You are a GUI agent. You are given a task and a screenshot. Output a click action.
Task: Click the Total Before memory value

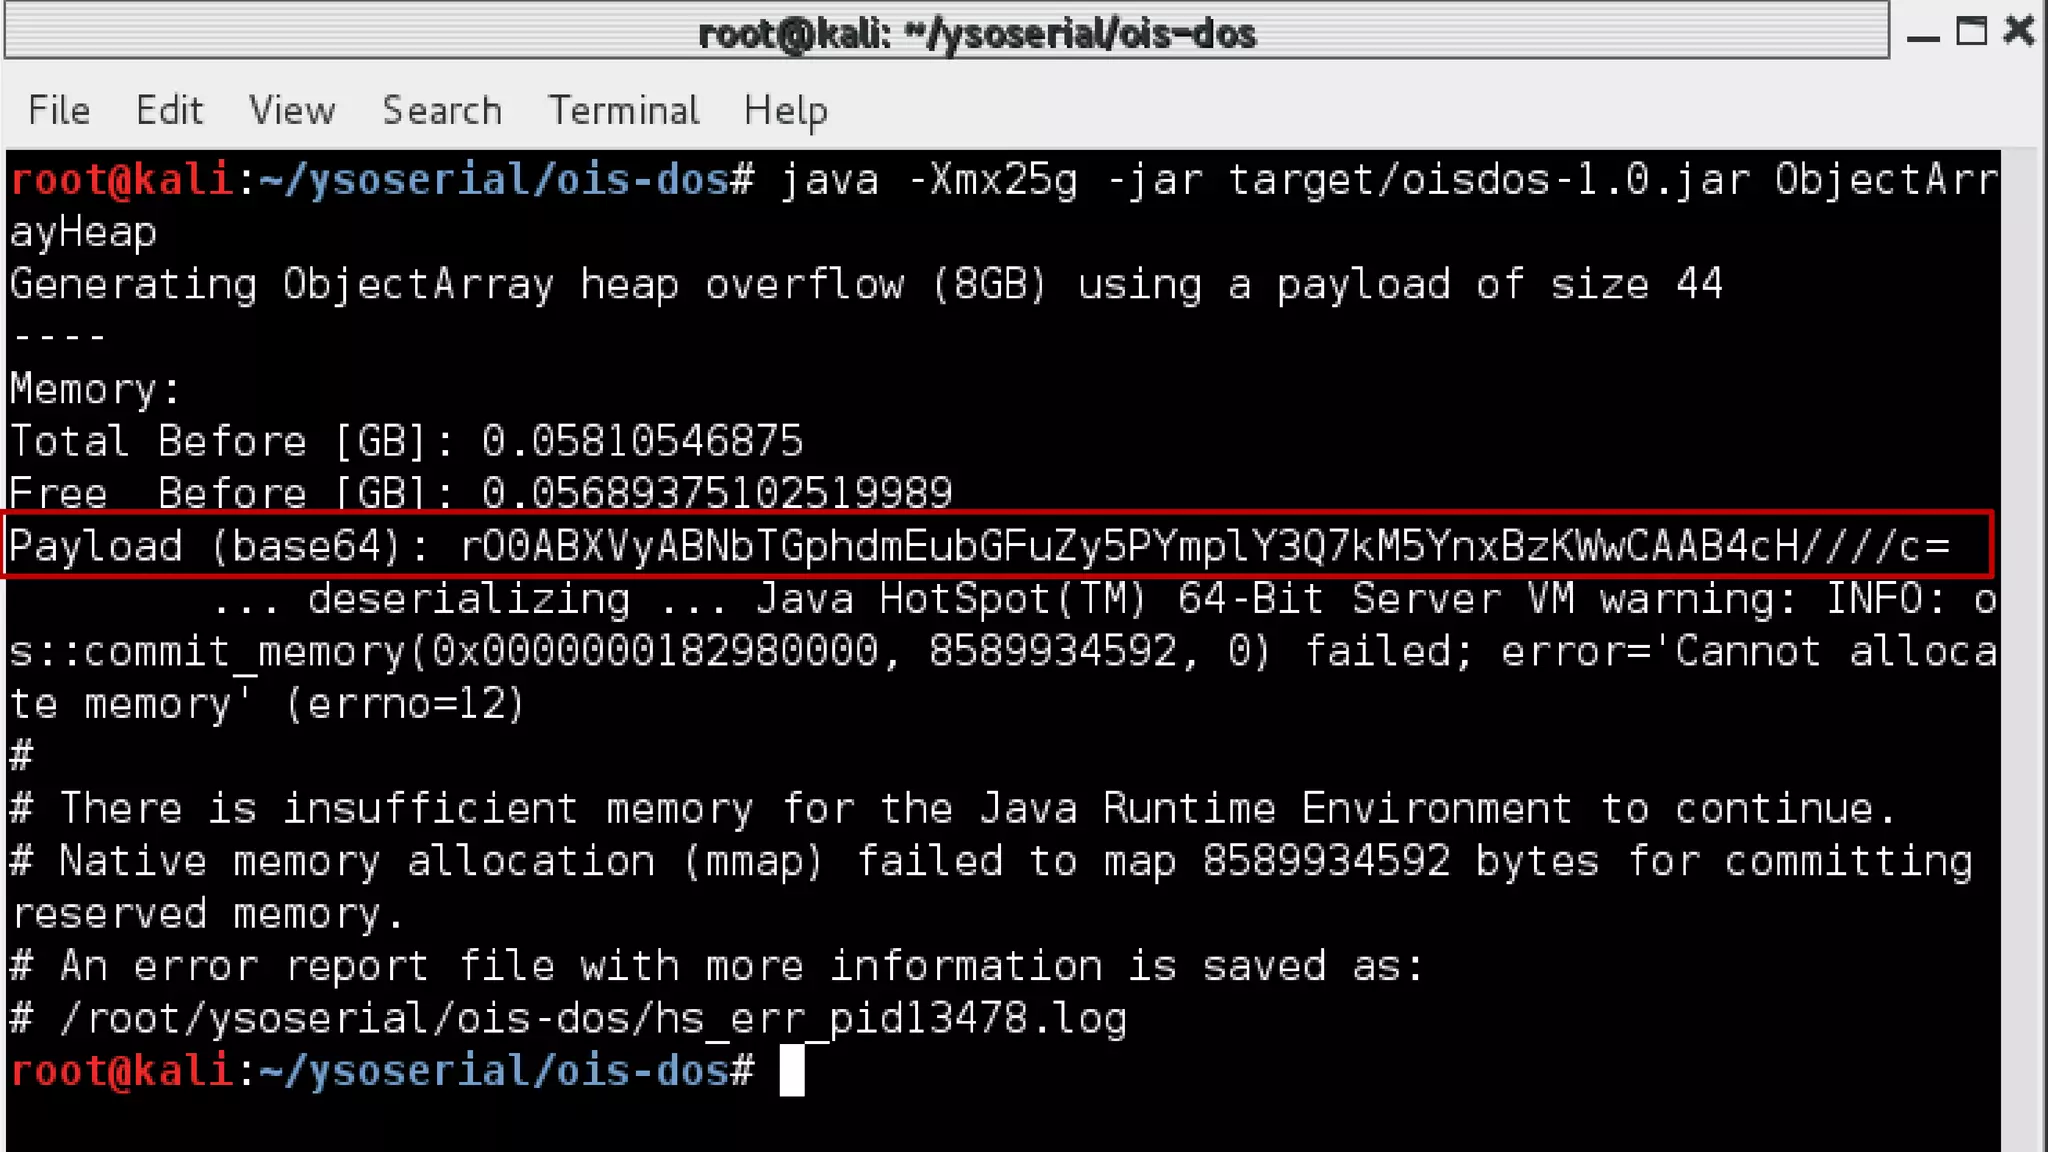pyautogui.click(x=642, y=441)
